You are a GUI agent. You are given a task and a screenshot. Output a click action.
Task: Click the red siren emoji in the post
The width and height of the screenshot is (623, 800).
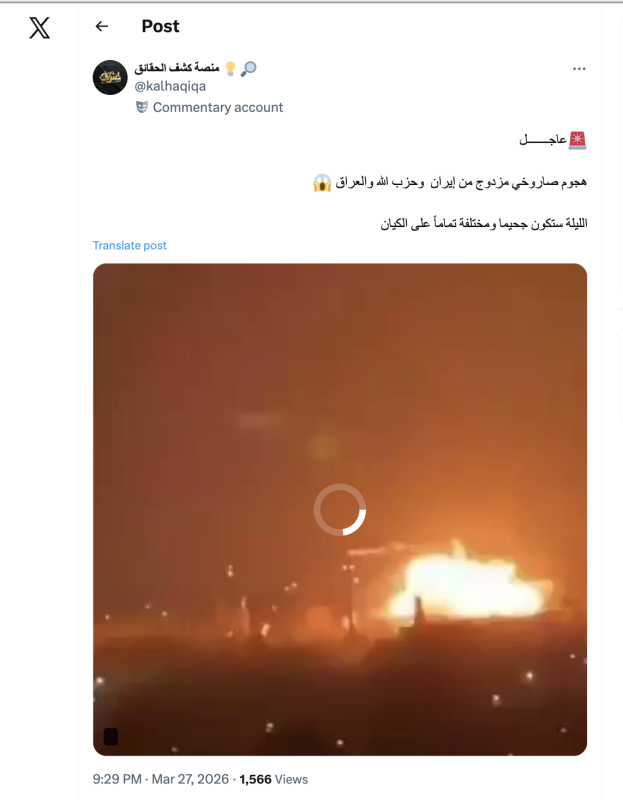(578, 140)
